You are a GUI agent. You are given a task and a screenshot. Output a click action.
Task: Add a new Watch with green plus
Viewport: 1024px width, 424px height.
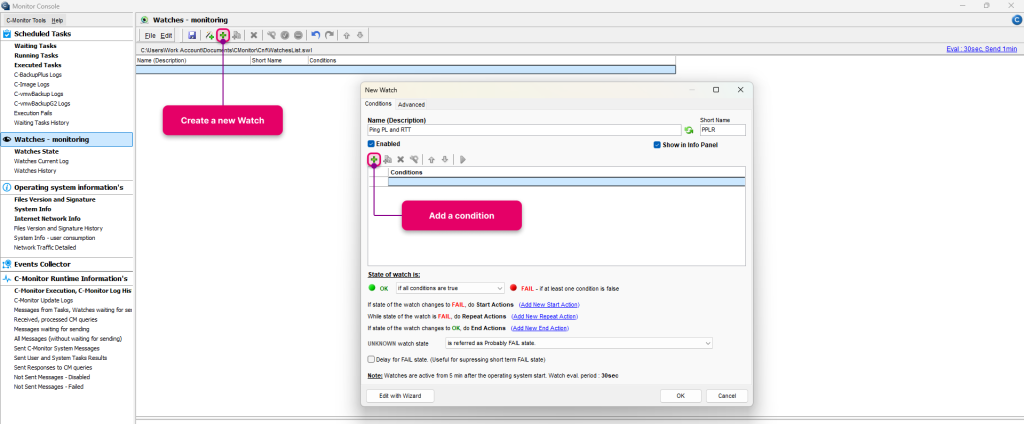[x=223, y=35]
